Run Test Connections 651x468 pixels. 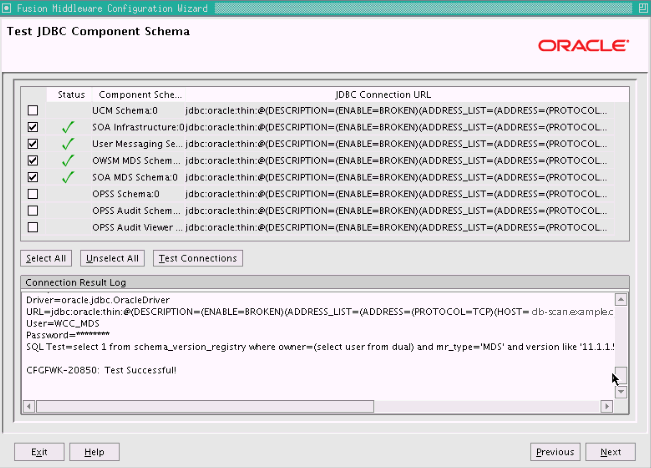tap(198, 258)
